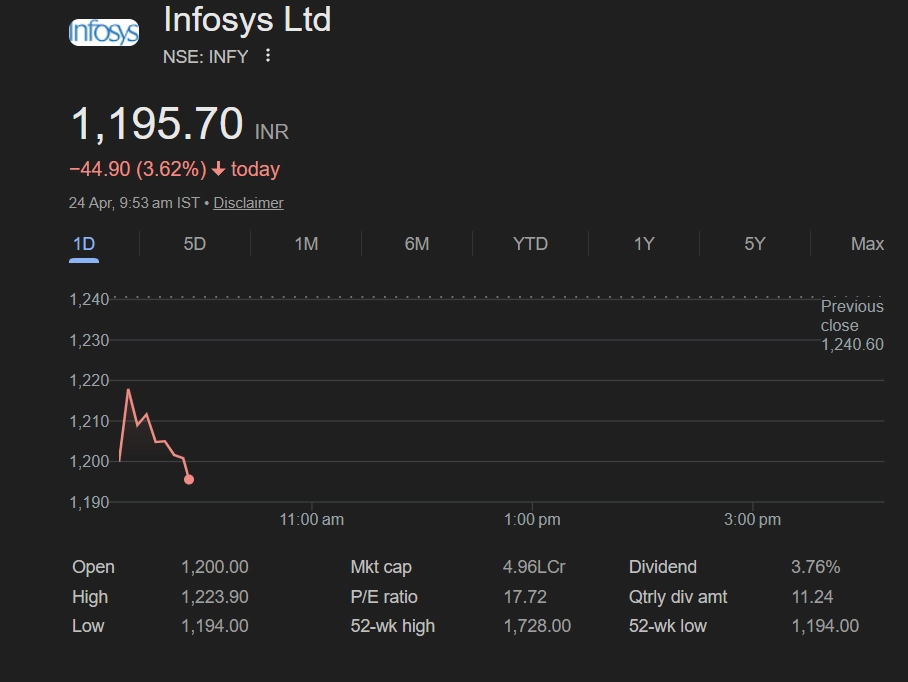Show the Max range chart
Viewport: 908px width, 682px height.
(867, 244)
